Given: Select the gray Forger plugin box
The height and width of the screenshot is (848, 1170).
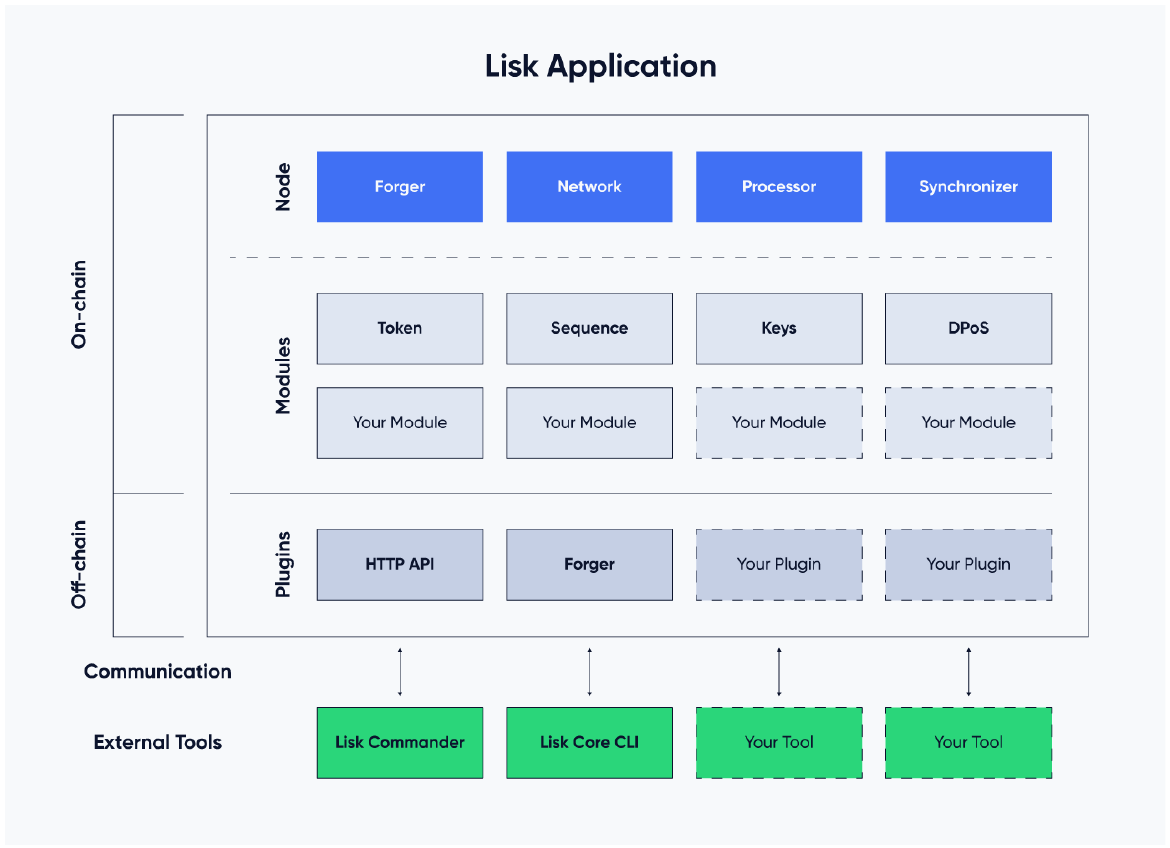Looking at the screenshot, I should coord(589,565).
